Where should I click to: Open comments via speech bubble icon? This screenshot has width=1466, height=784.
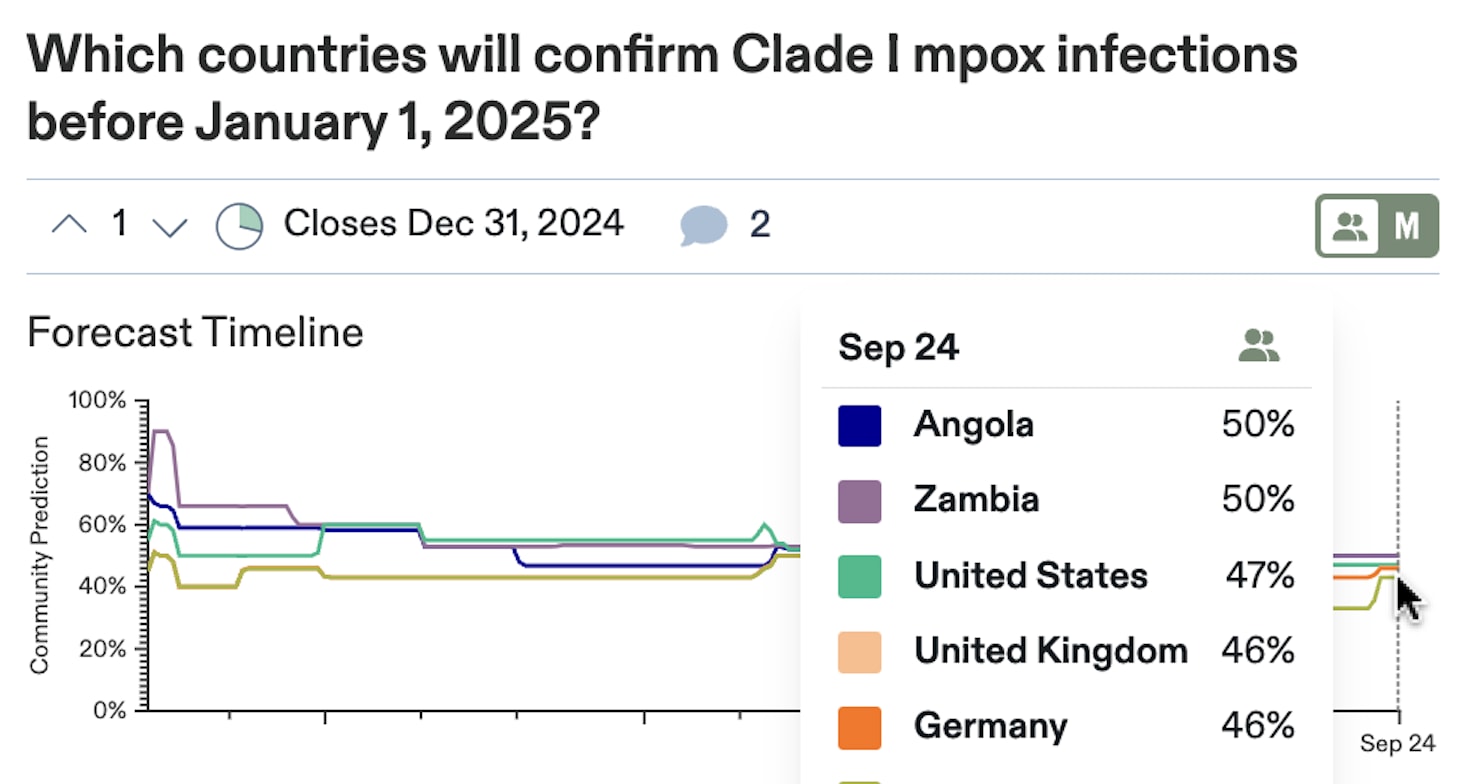coord(703,225)
